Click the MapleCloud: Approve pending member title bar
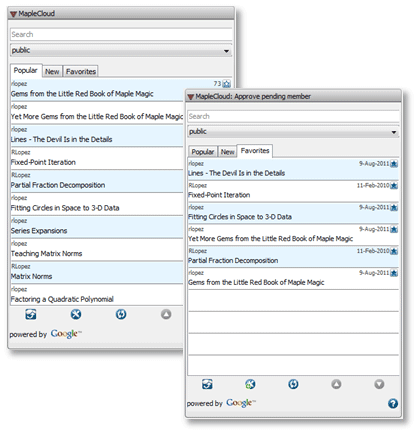This screenshot has width=417, height=433. click(293, 96)
